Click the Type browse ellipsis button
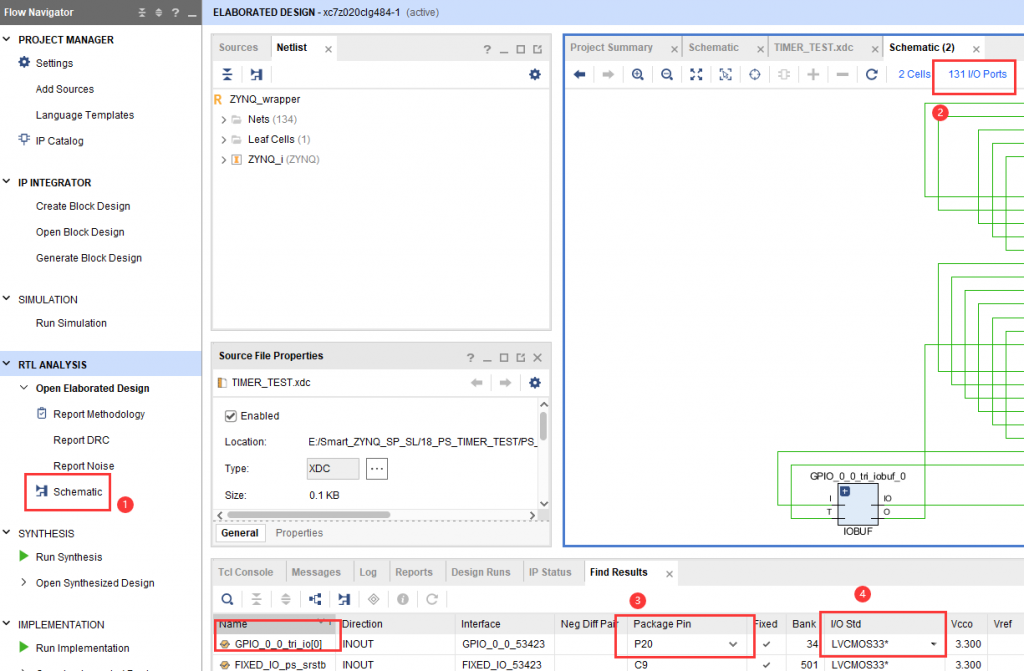 [x=377, y=468]
